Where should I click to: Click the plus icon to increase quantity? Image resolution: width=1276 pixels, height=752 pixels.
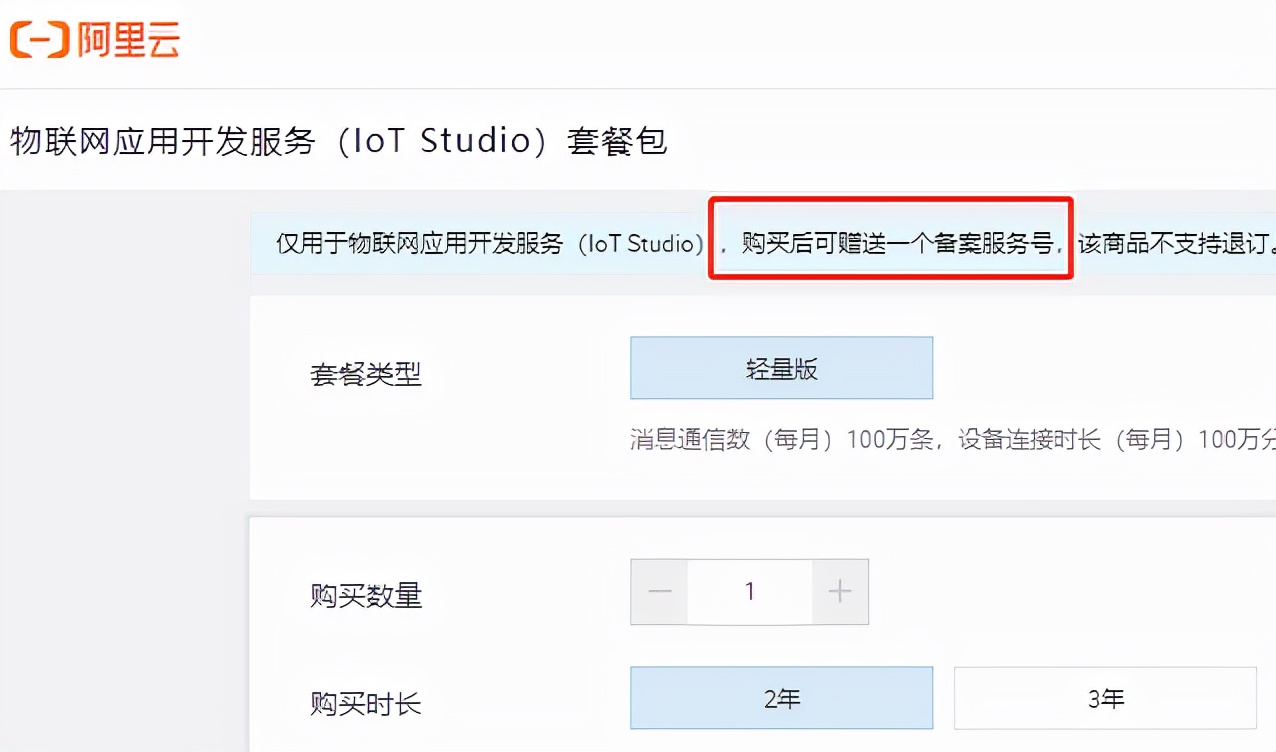coord(839,591)
